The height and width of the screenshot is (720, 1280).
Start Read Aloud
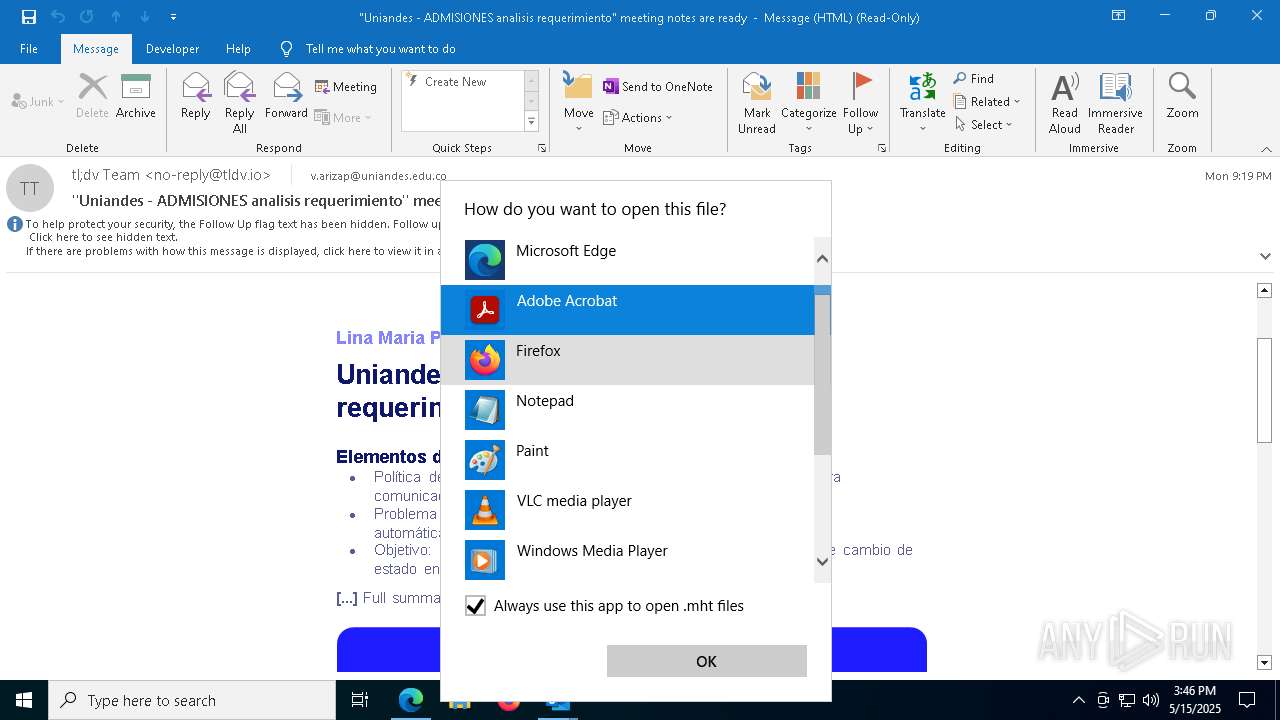point(1065,102)
